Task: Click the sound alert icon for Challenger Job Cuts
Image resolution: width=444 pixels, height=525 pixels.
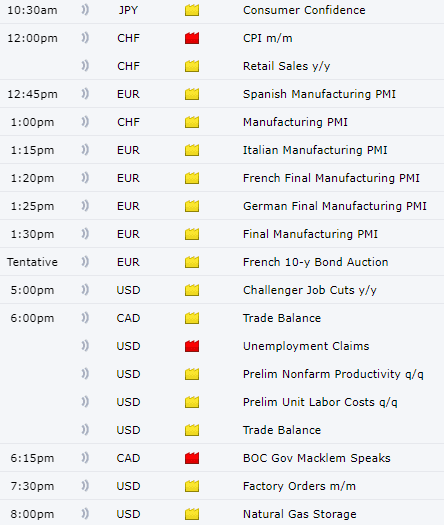Action: point(85,290)
